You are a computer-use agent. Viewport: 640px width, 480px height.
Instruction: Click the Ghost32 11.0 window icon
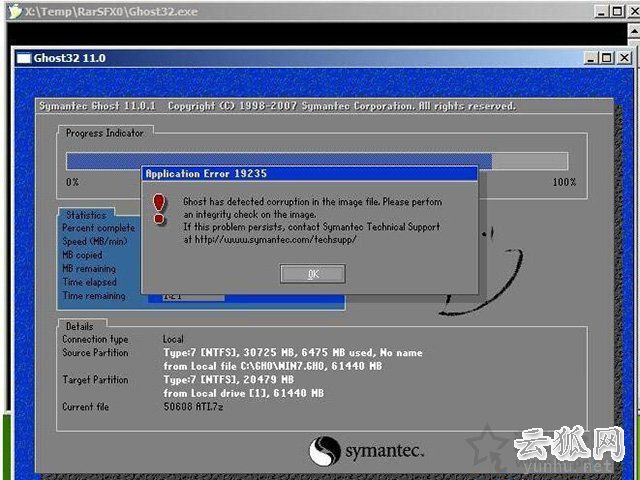24,58
